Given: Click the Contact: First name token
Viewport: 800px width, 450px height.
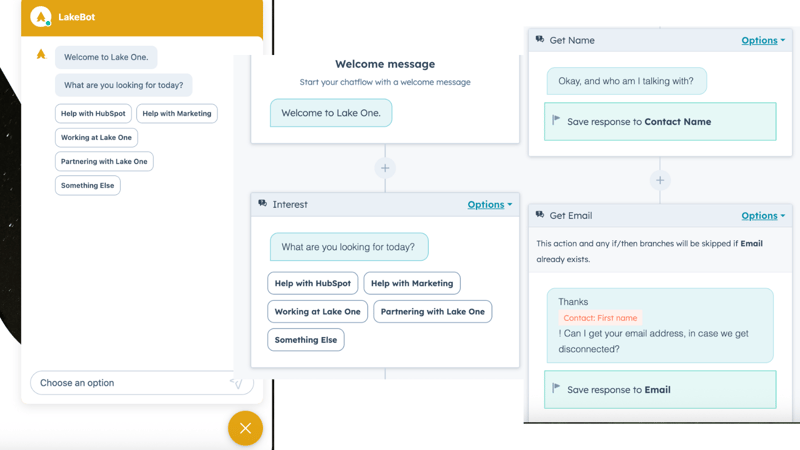Looking at the screenshot, I should [601, 318].
